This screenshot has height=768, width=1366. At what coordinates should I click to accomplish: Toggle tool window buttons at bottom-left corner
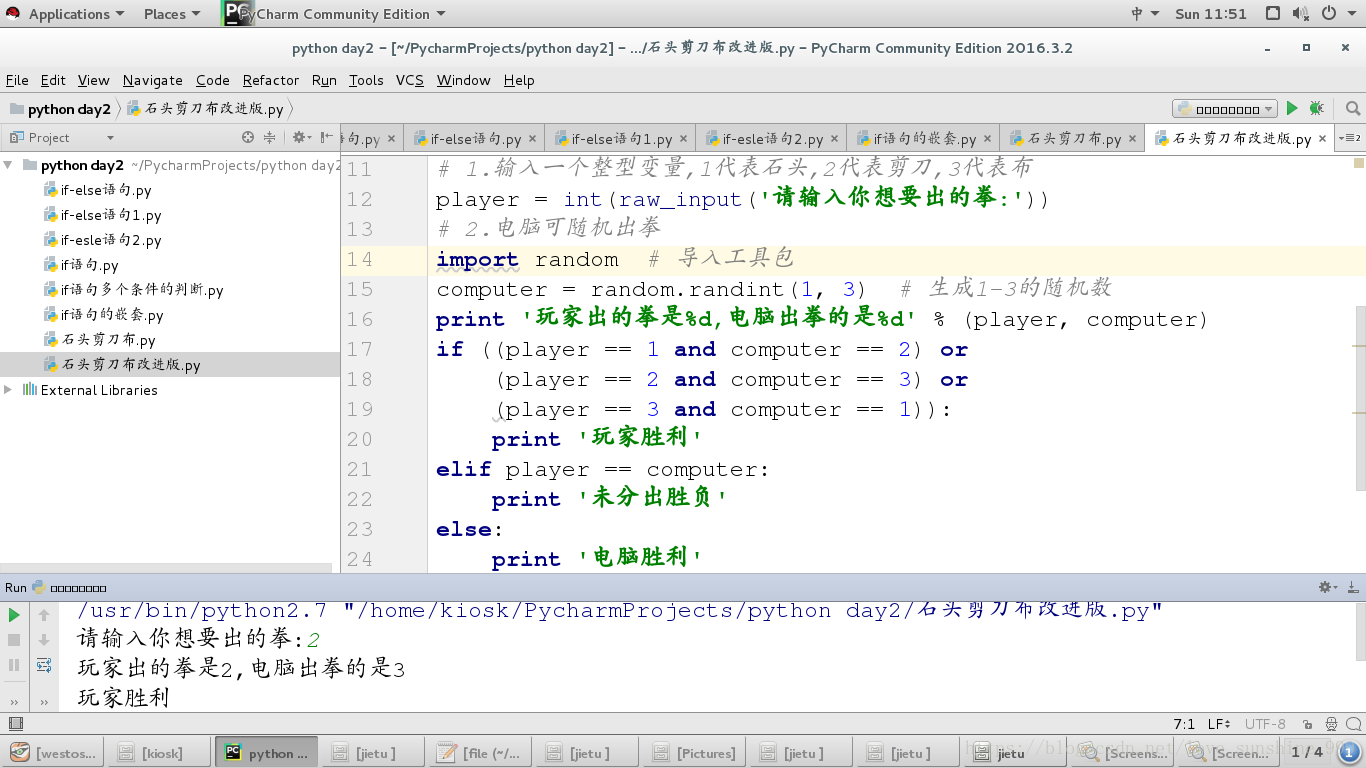tap(15, 724)
